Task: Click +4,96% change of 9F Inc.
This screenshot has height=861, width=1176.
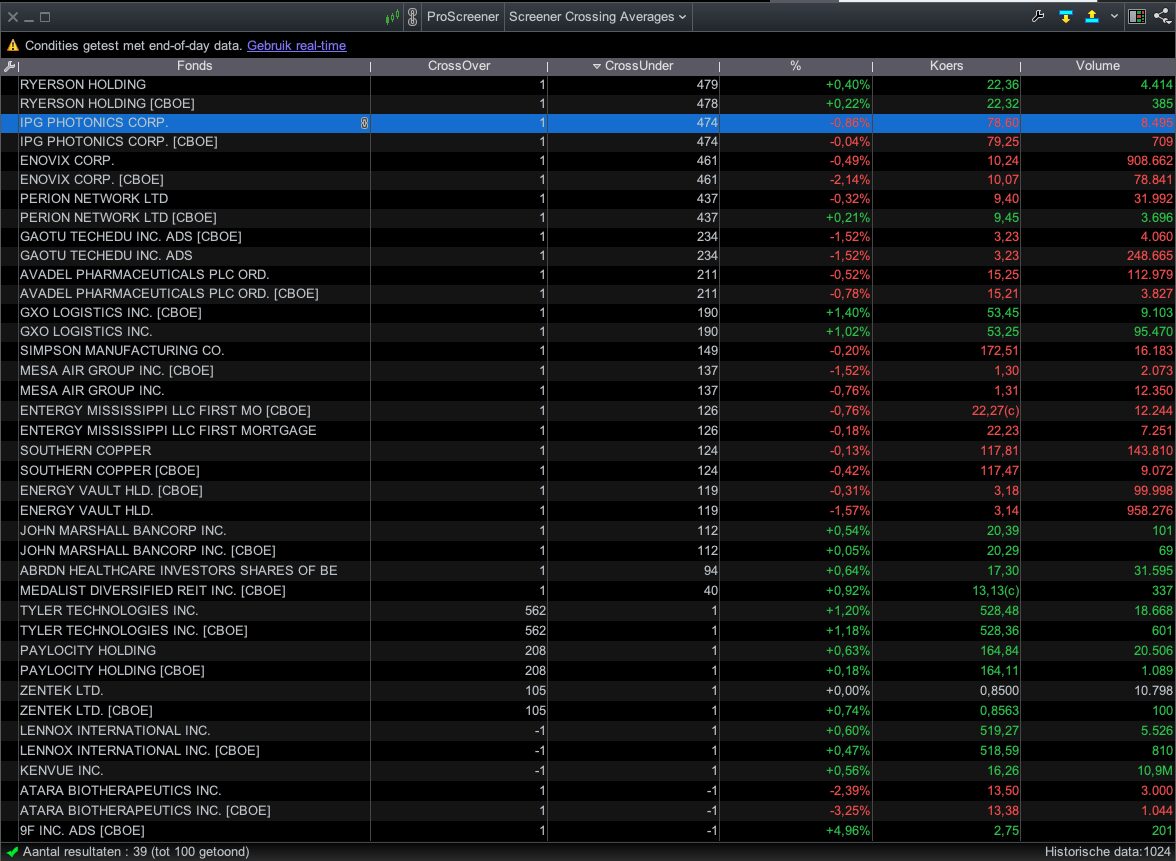Action: [x=848, y=831]
